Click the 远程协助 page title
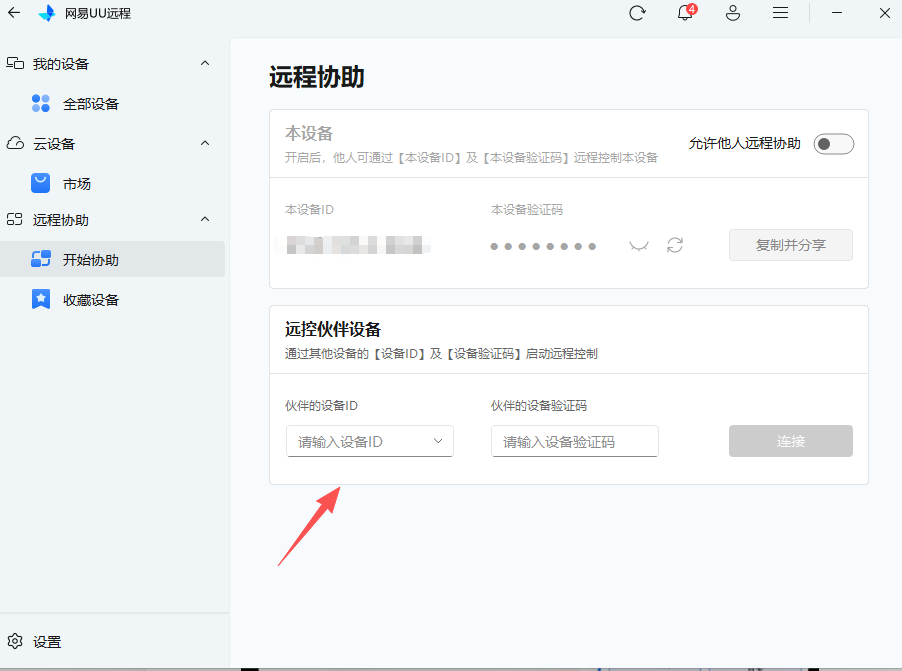This screenshot has width=902, height=671. point(316,77)
